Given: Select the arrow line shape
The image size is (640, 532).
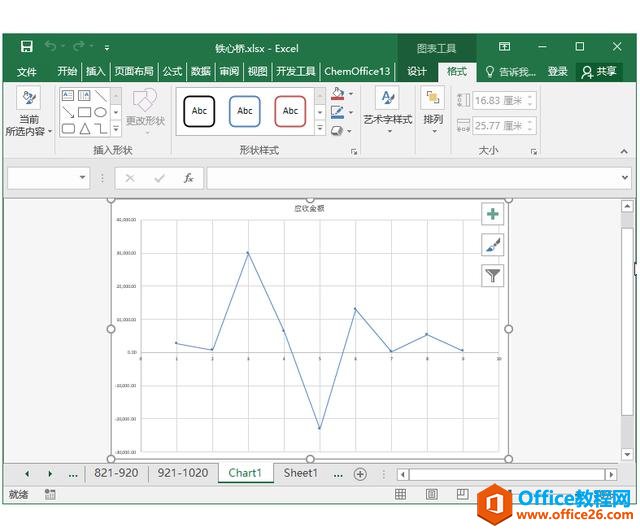Looking at the screenshot, I should (68, 112).
